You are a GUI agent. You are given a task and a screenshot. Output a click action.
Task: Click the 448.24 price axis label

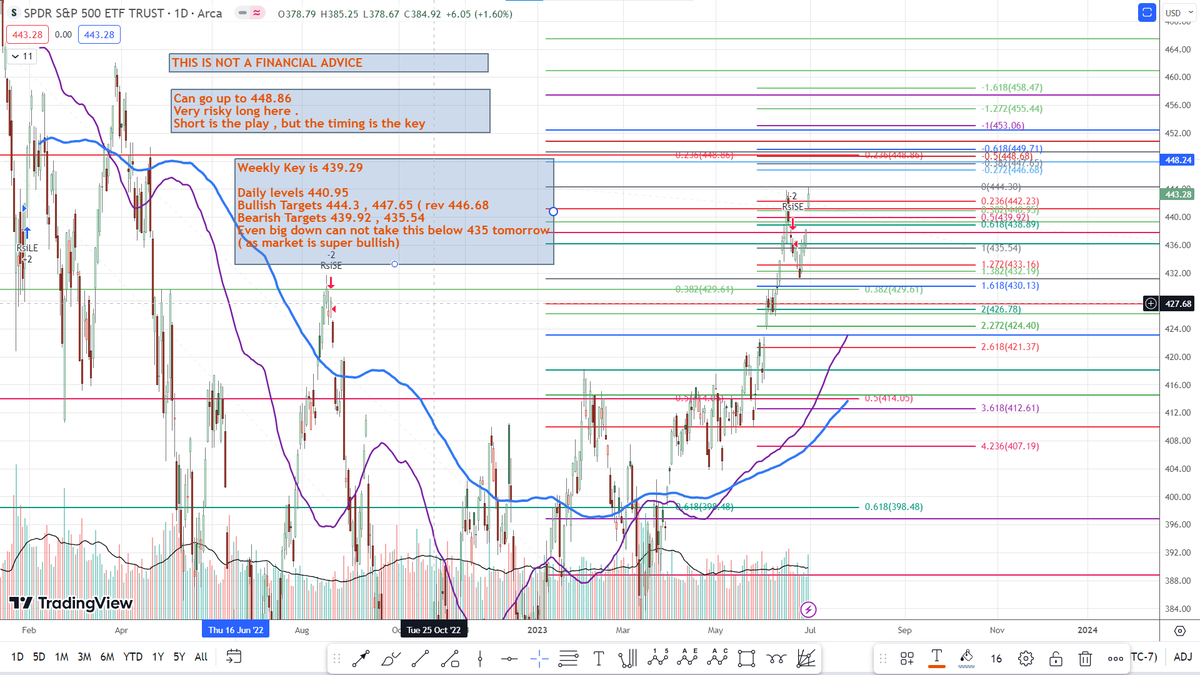pyautogui.click(x=1178, y=159)
